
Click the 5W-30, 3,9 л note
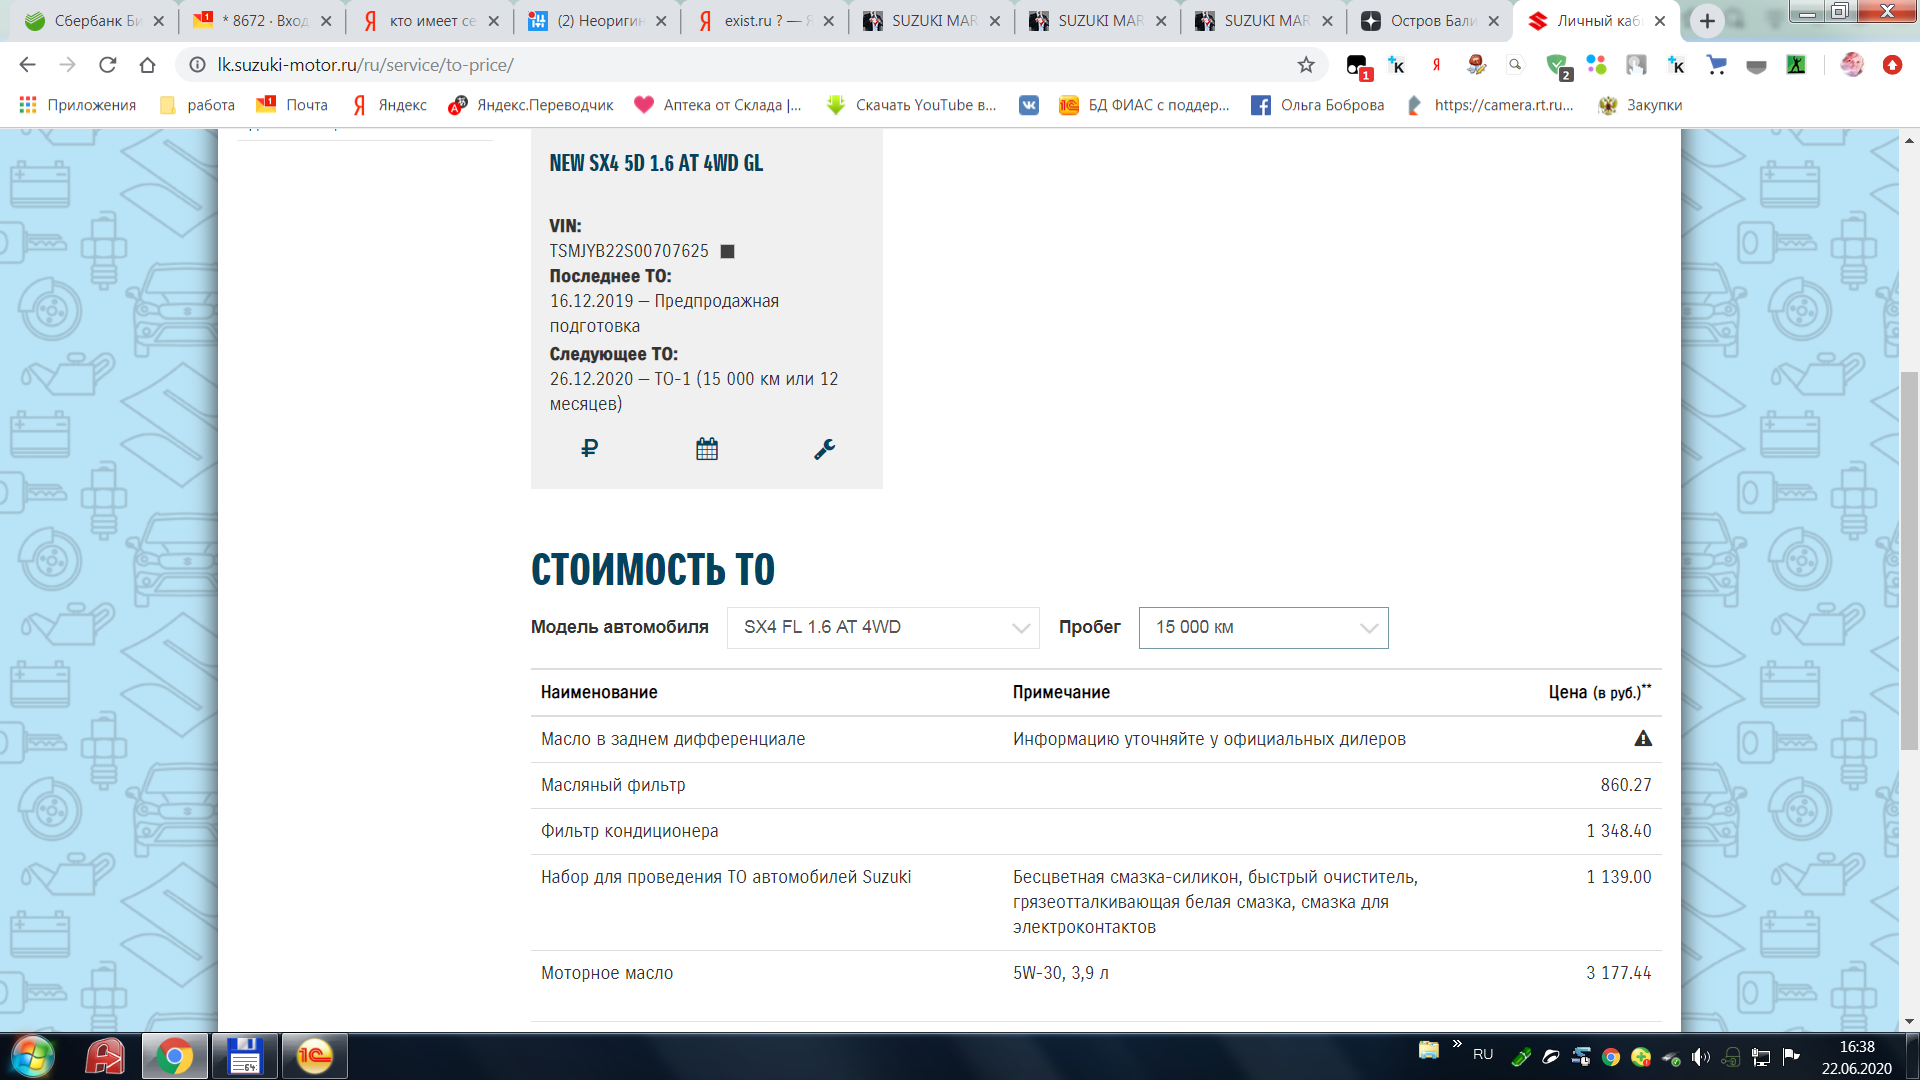click(1061, 973)
